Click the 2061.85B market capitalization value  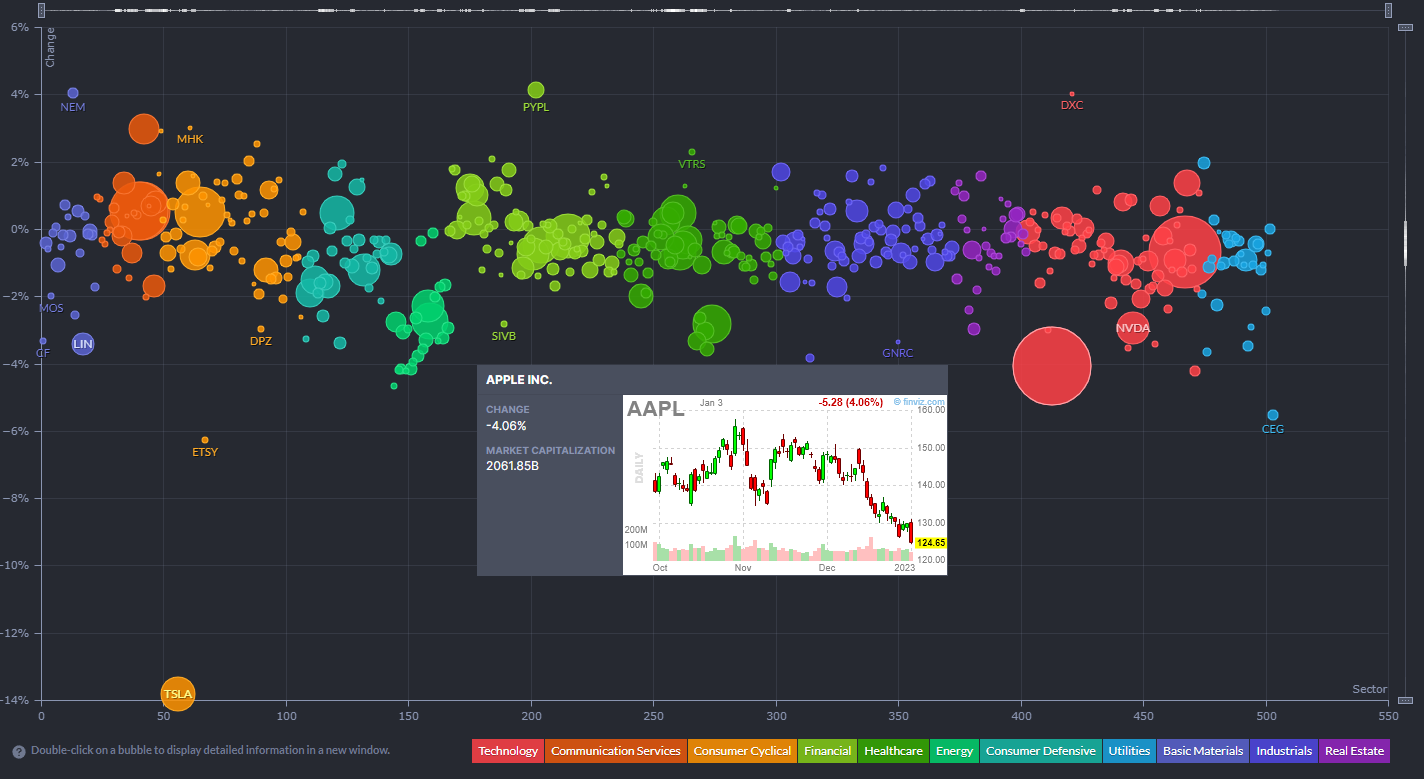click(x=512, y=466)
